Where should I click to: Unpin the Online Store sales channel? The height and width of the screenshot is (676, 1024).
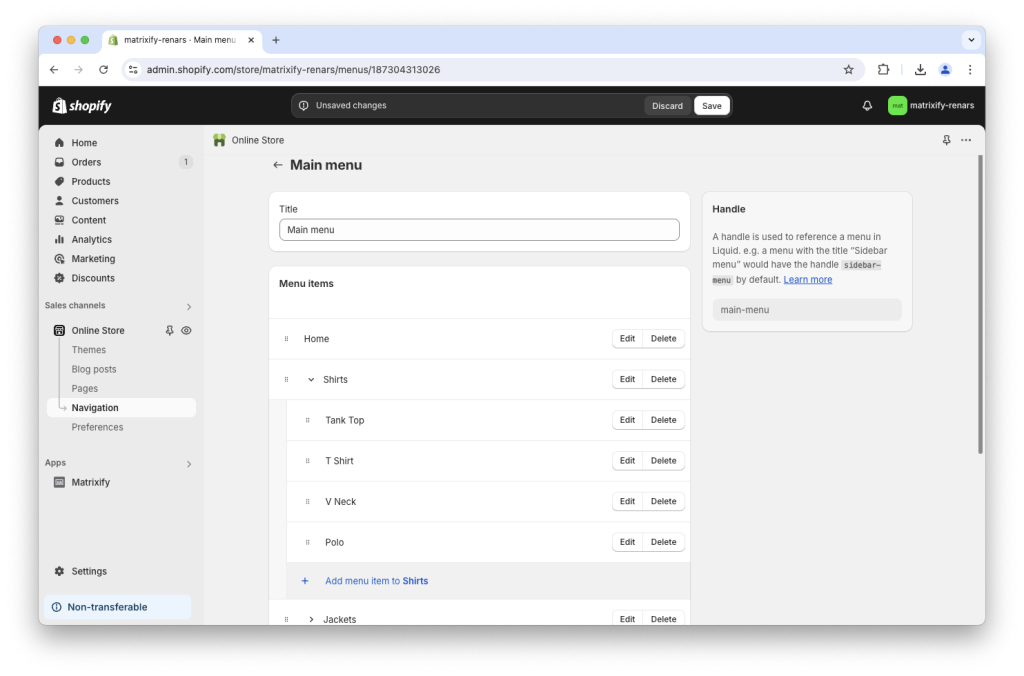click(x=169, y=330)
